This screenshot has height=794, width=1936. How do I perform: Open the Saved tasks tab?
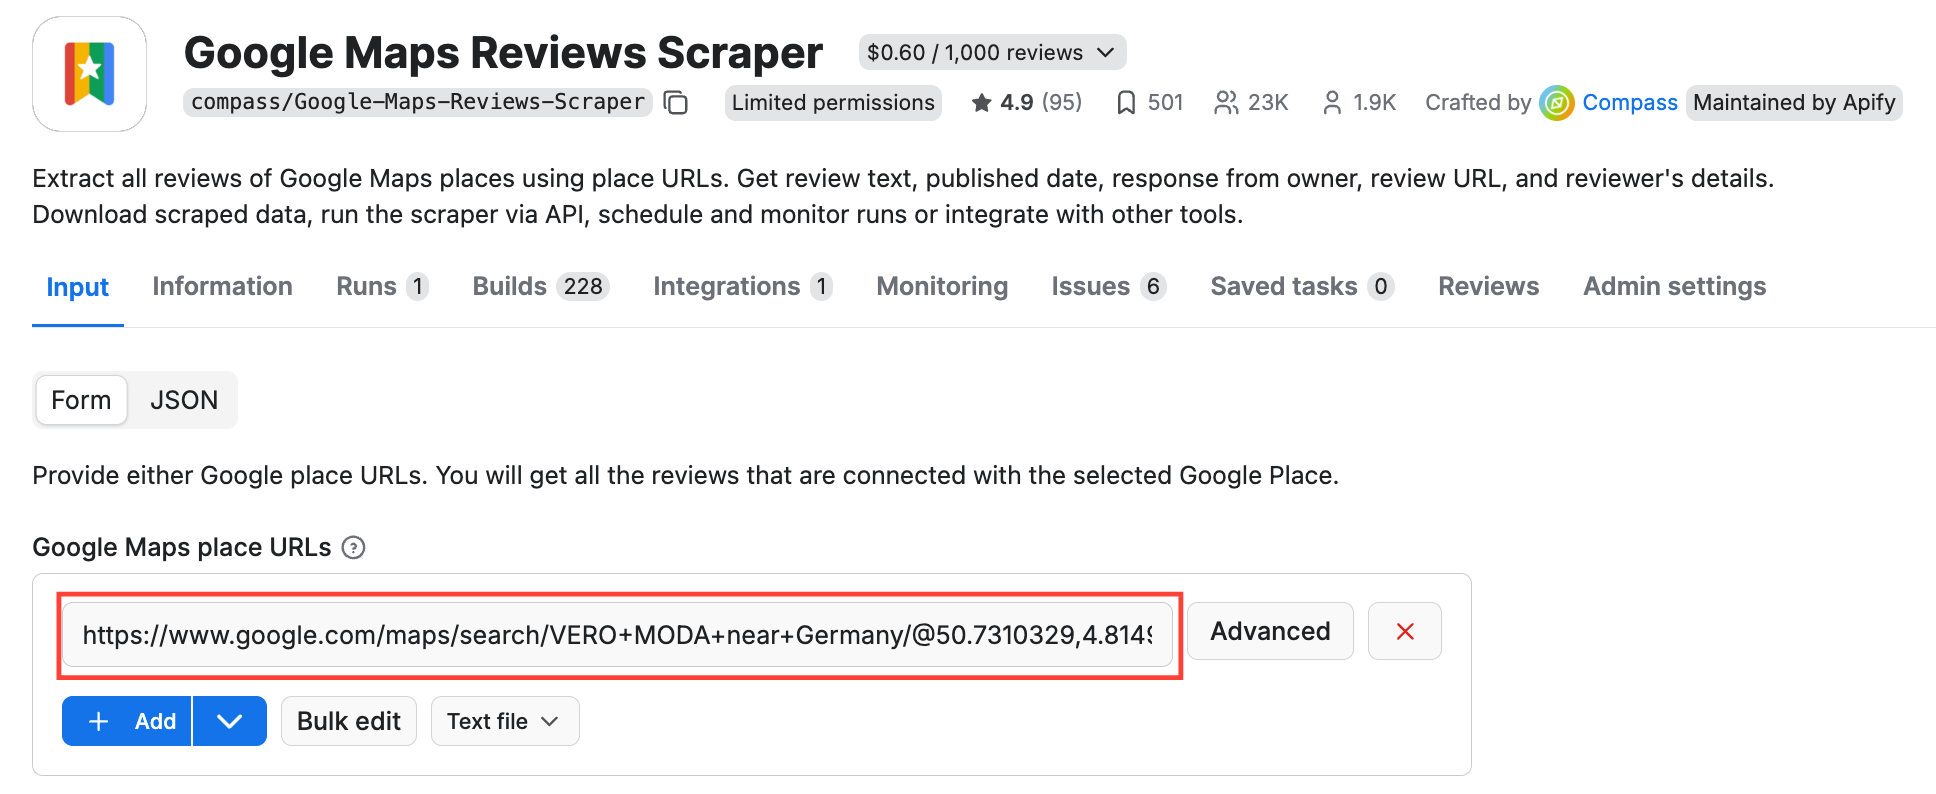point(1302,286)
